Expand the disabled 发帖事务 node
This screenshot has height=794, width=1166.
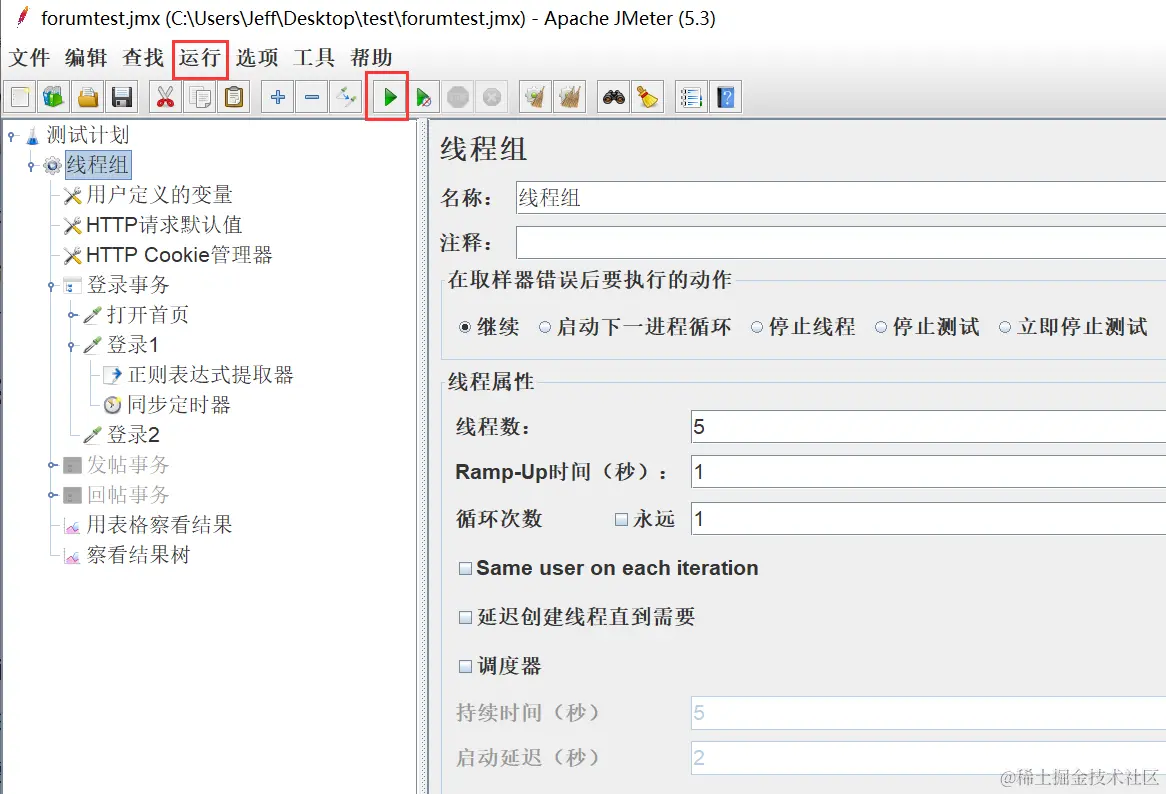(51, 465)
